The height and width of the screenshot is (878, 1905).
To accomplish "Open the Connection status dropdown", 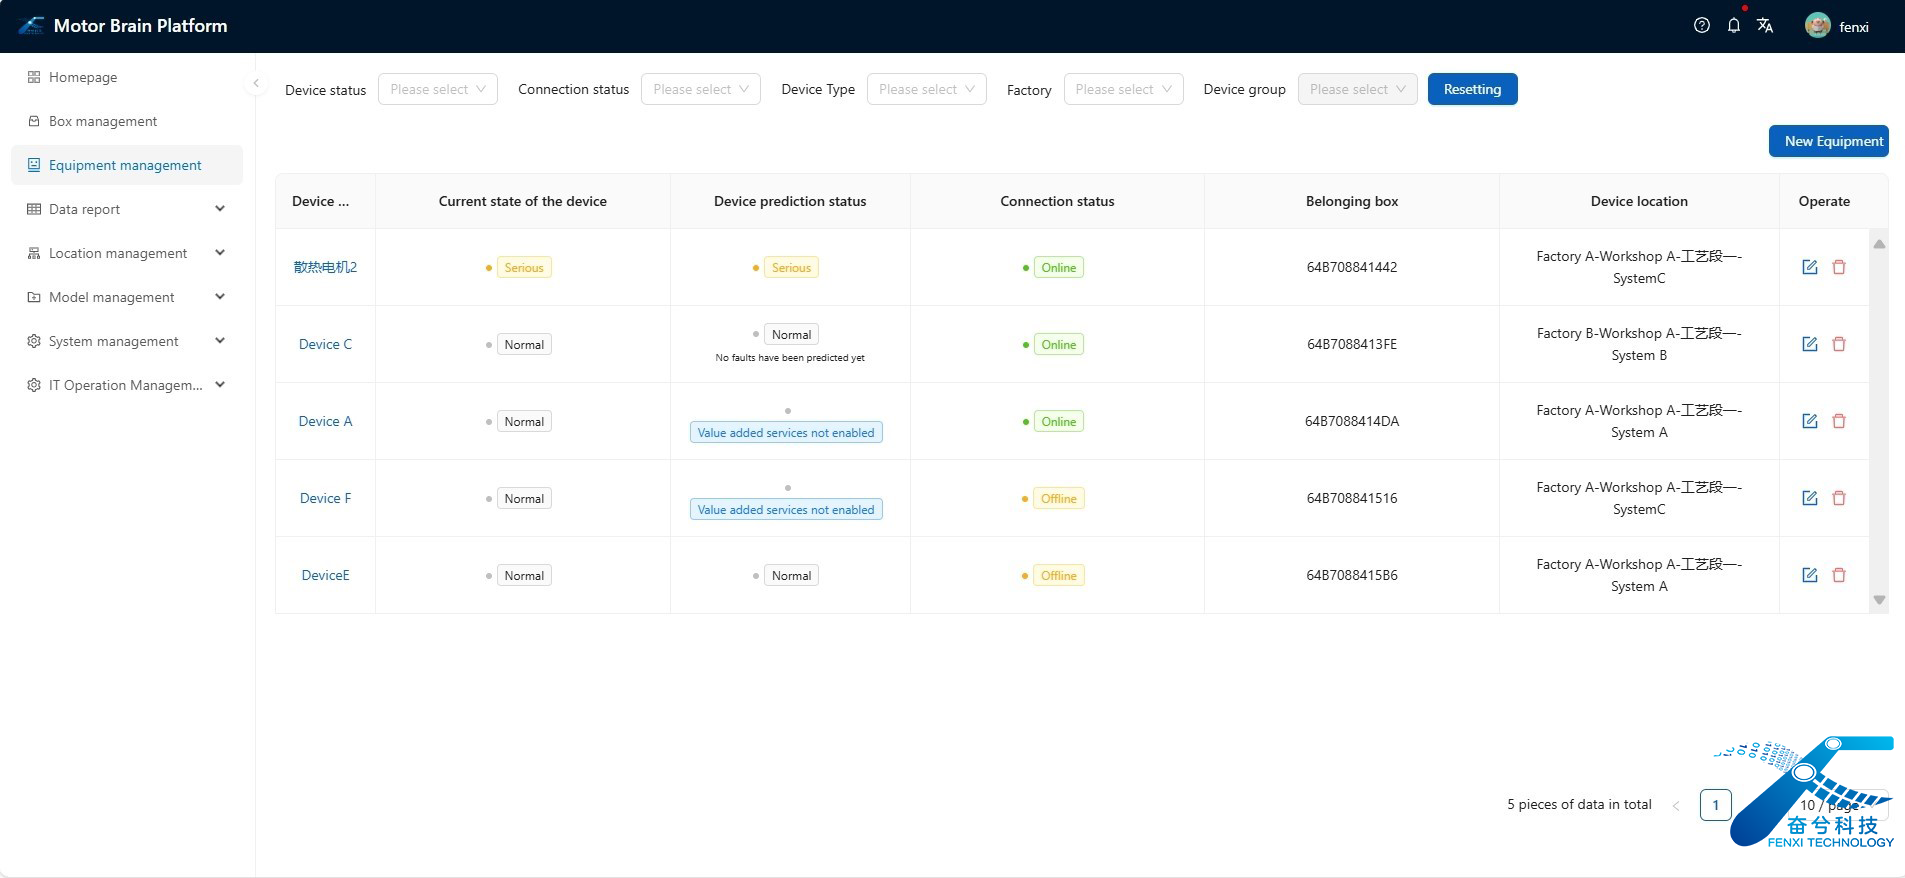I will point(701,89).
